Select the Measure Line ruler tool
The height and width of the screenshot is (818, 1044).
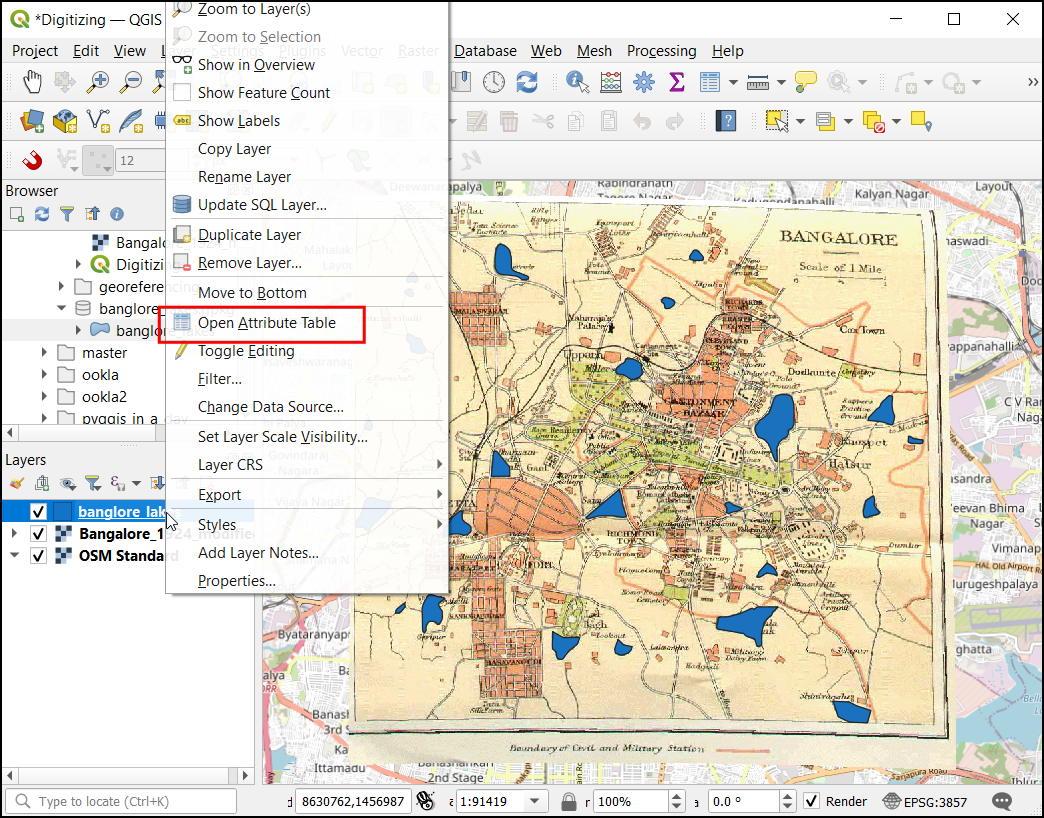point(758,83)
